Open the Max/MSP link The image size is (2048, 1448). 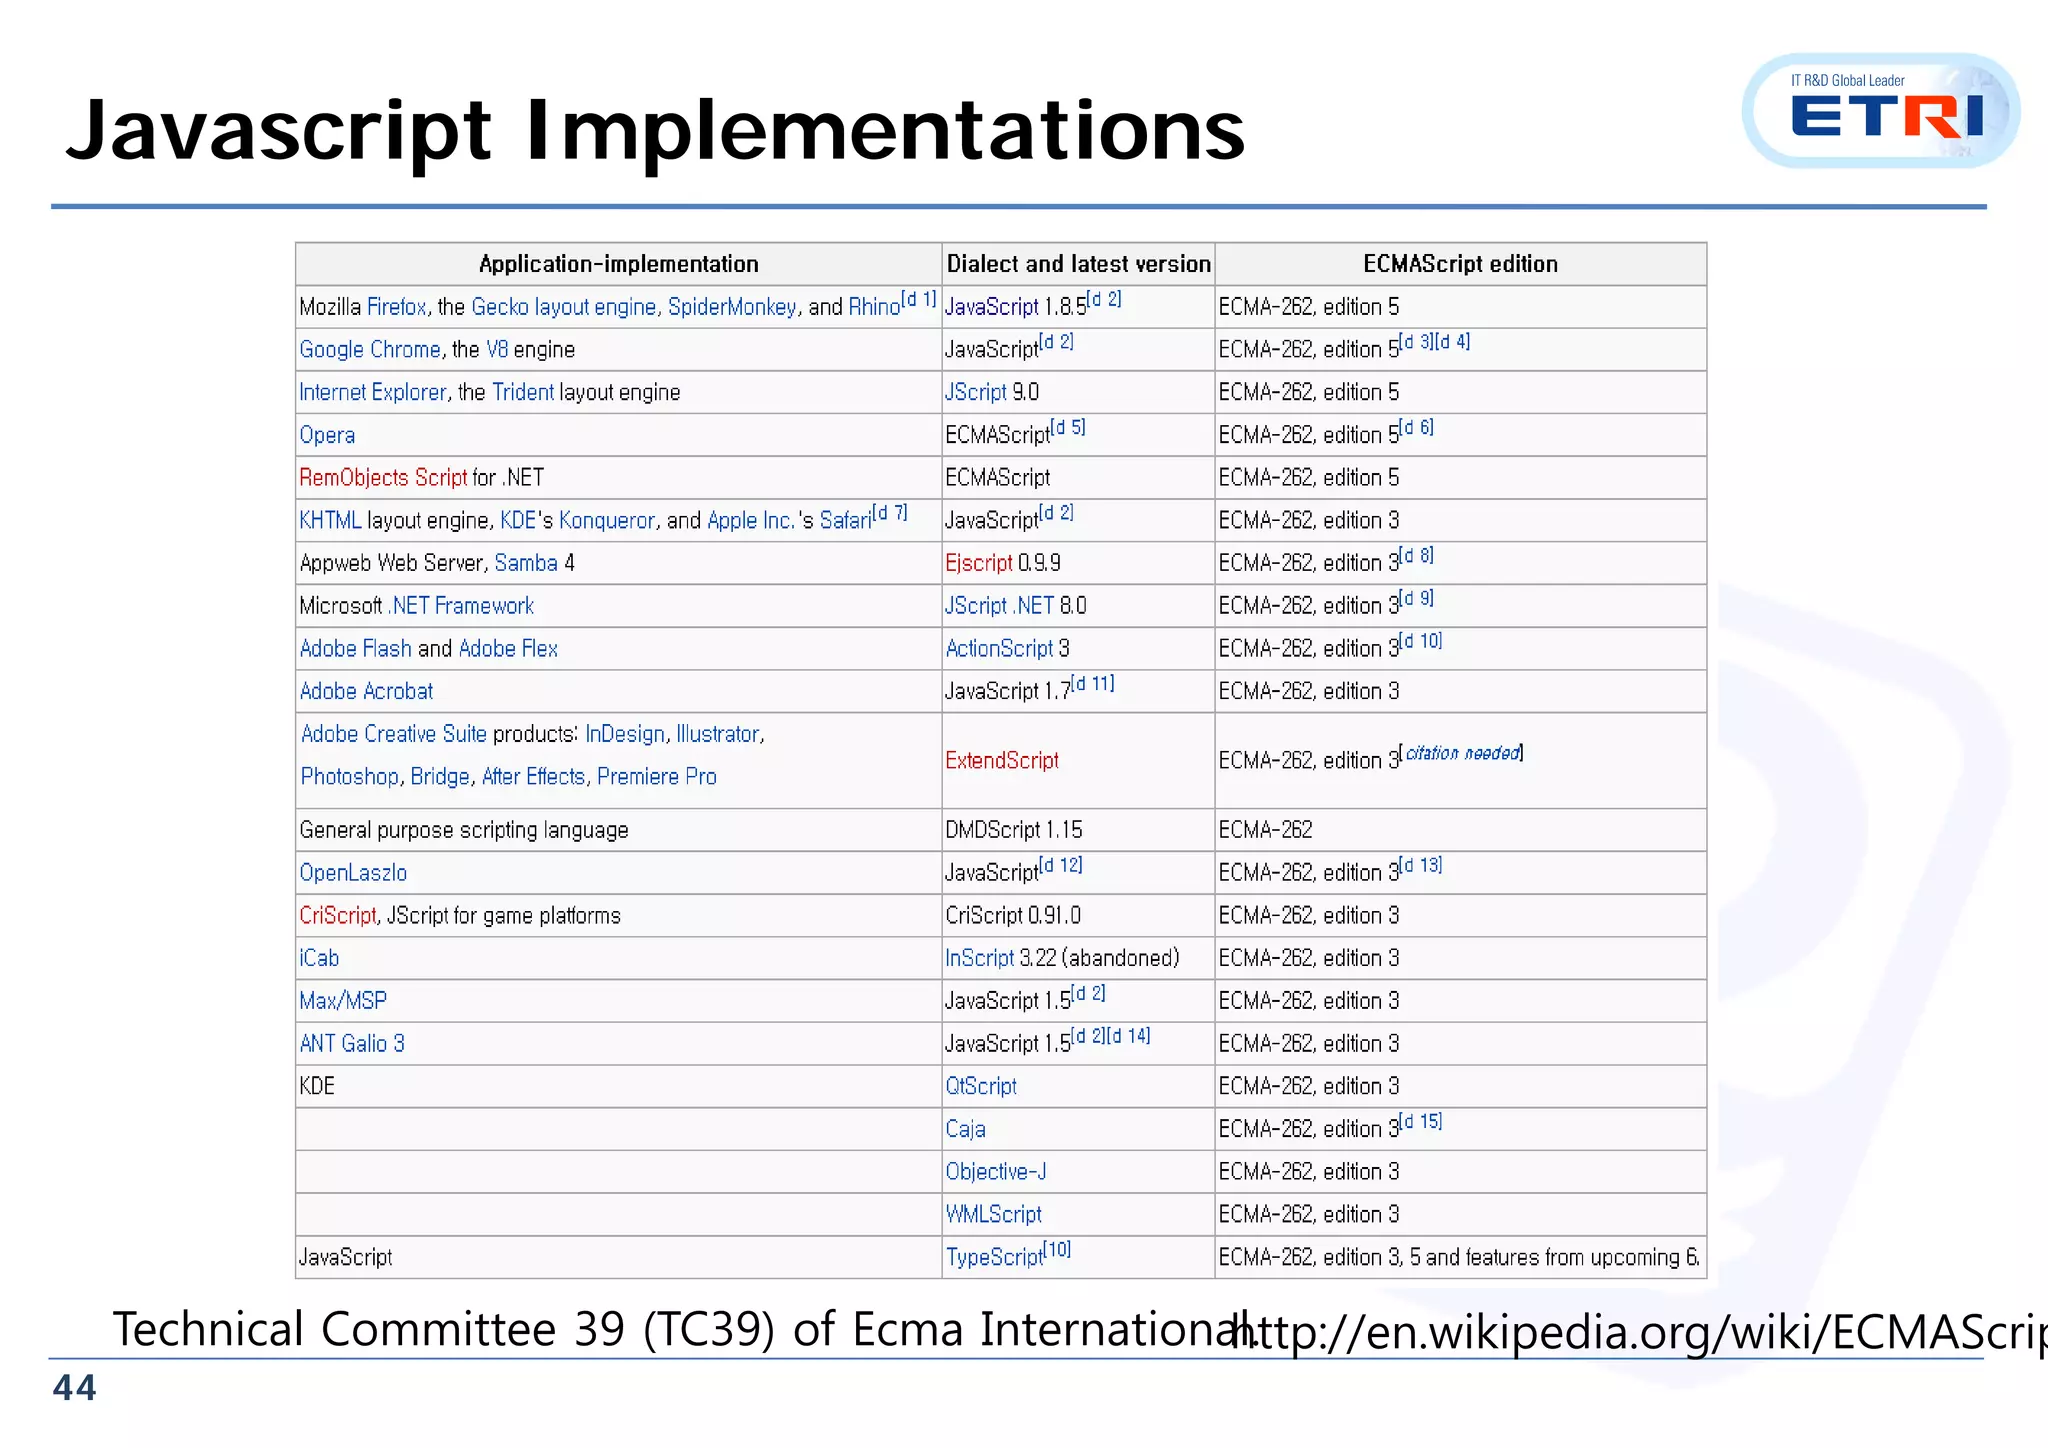[343, 1001]
